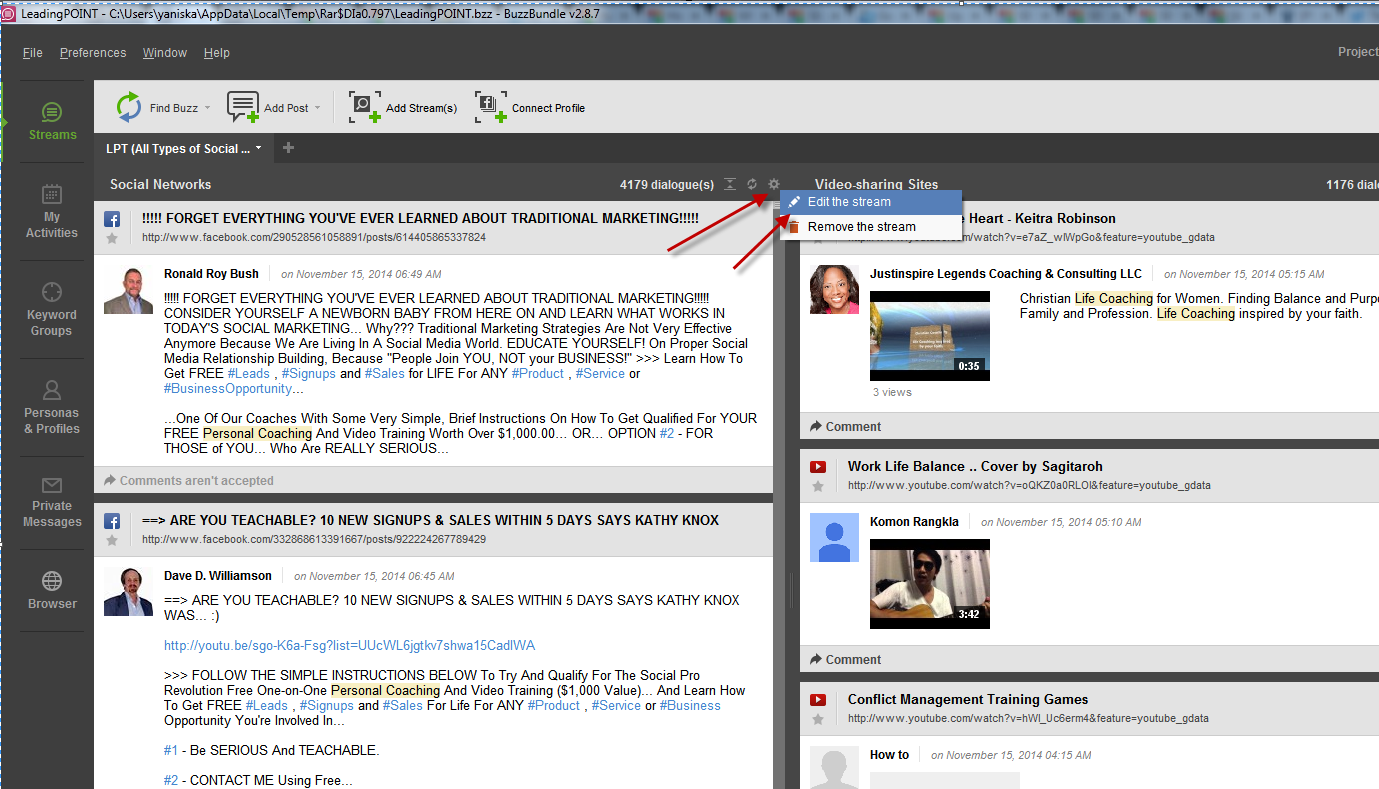Play the 0:35 Life Coaching video thumbnail

coord(930,336)
